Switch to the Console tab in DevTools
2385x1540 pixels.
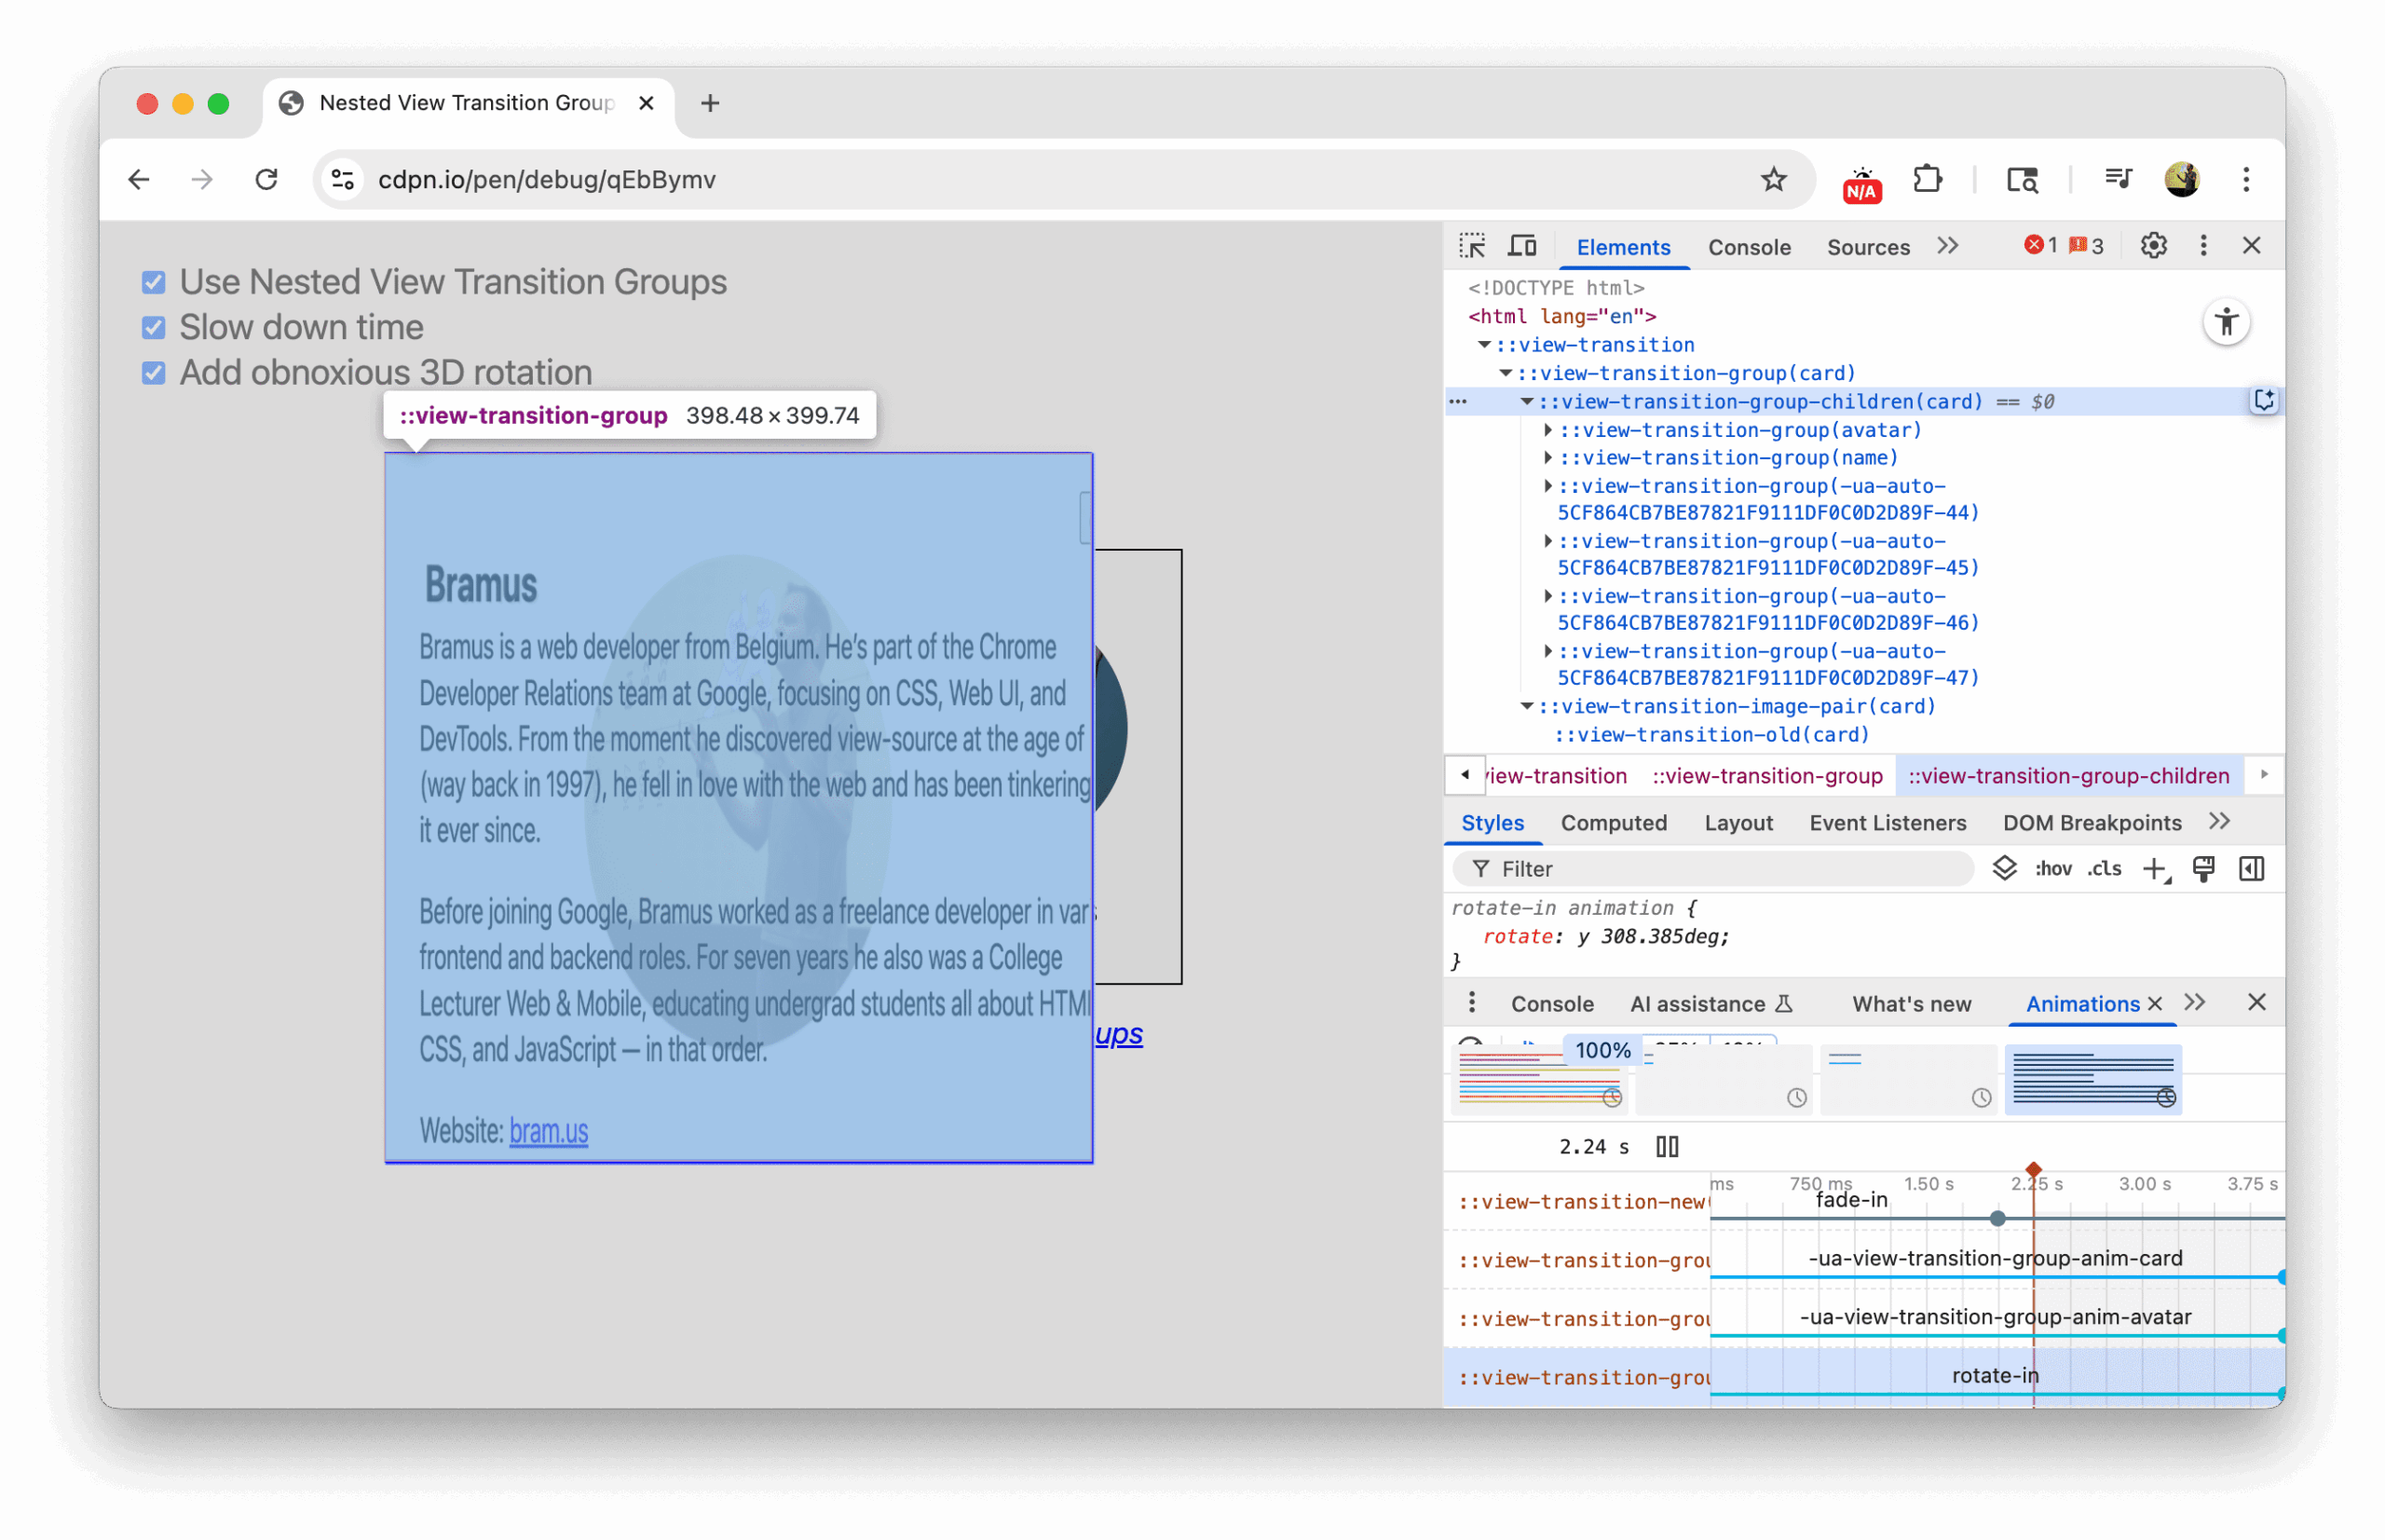pos(1749,247)
